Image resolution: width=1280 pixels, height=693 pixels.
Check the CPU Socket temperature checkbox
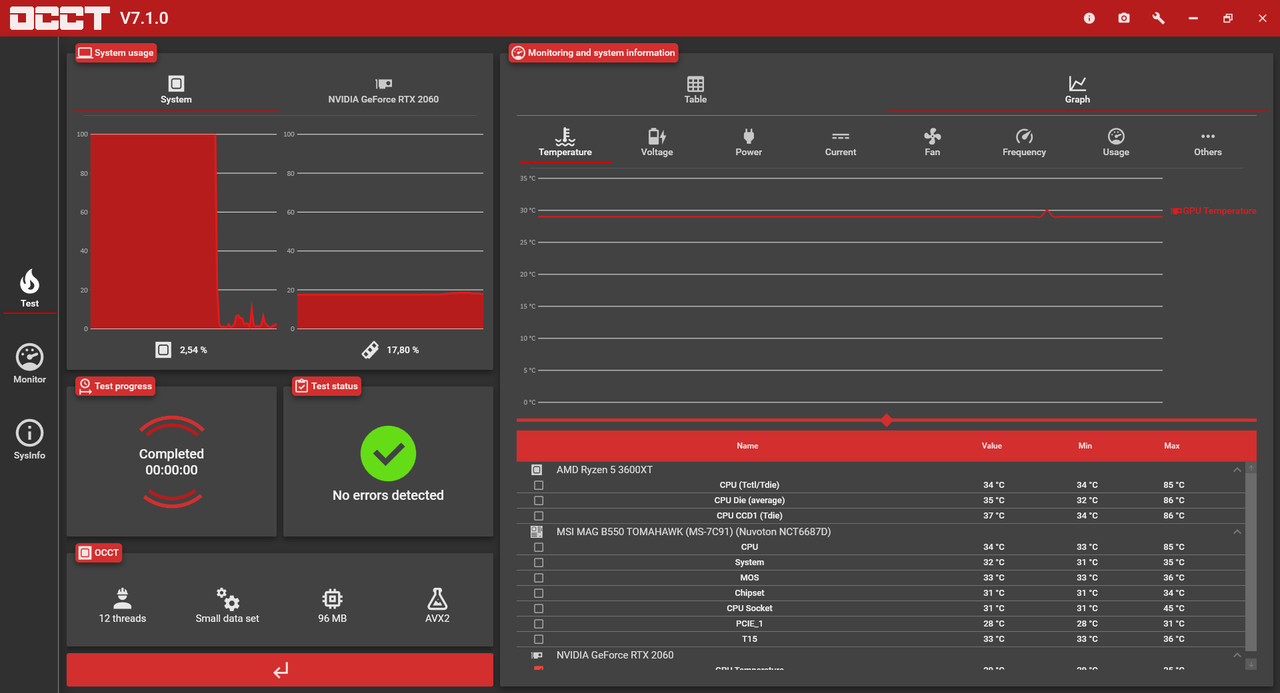pos(539,608)
